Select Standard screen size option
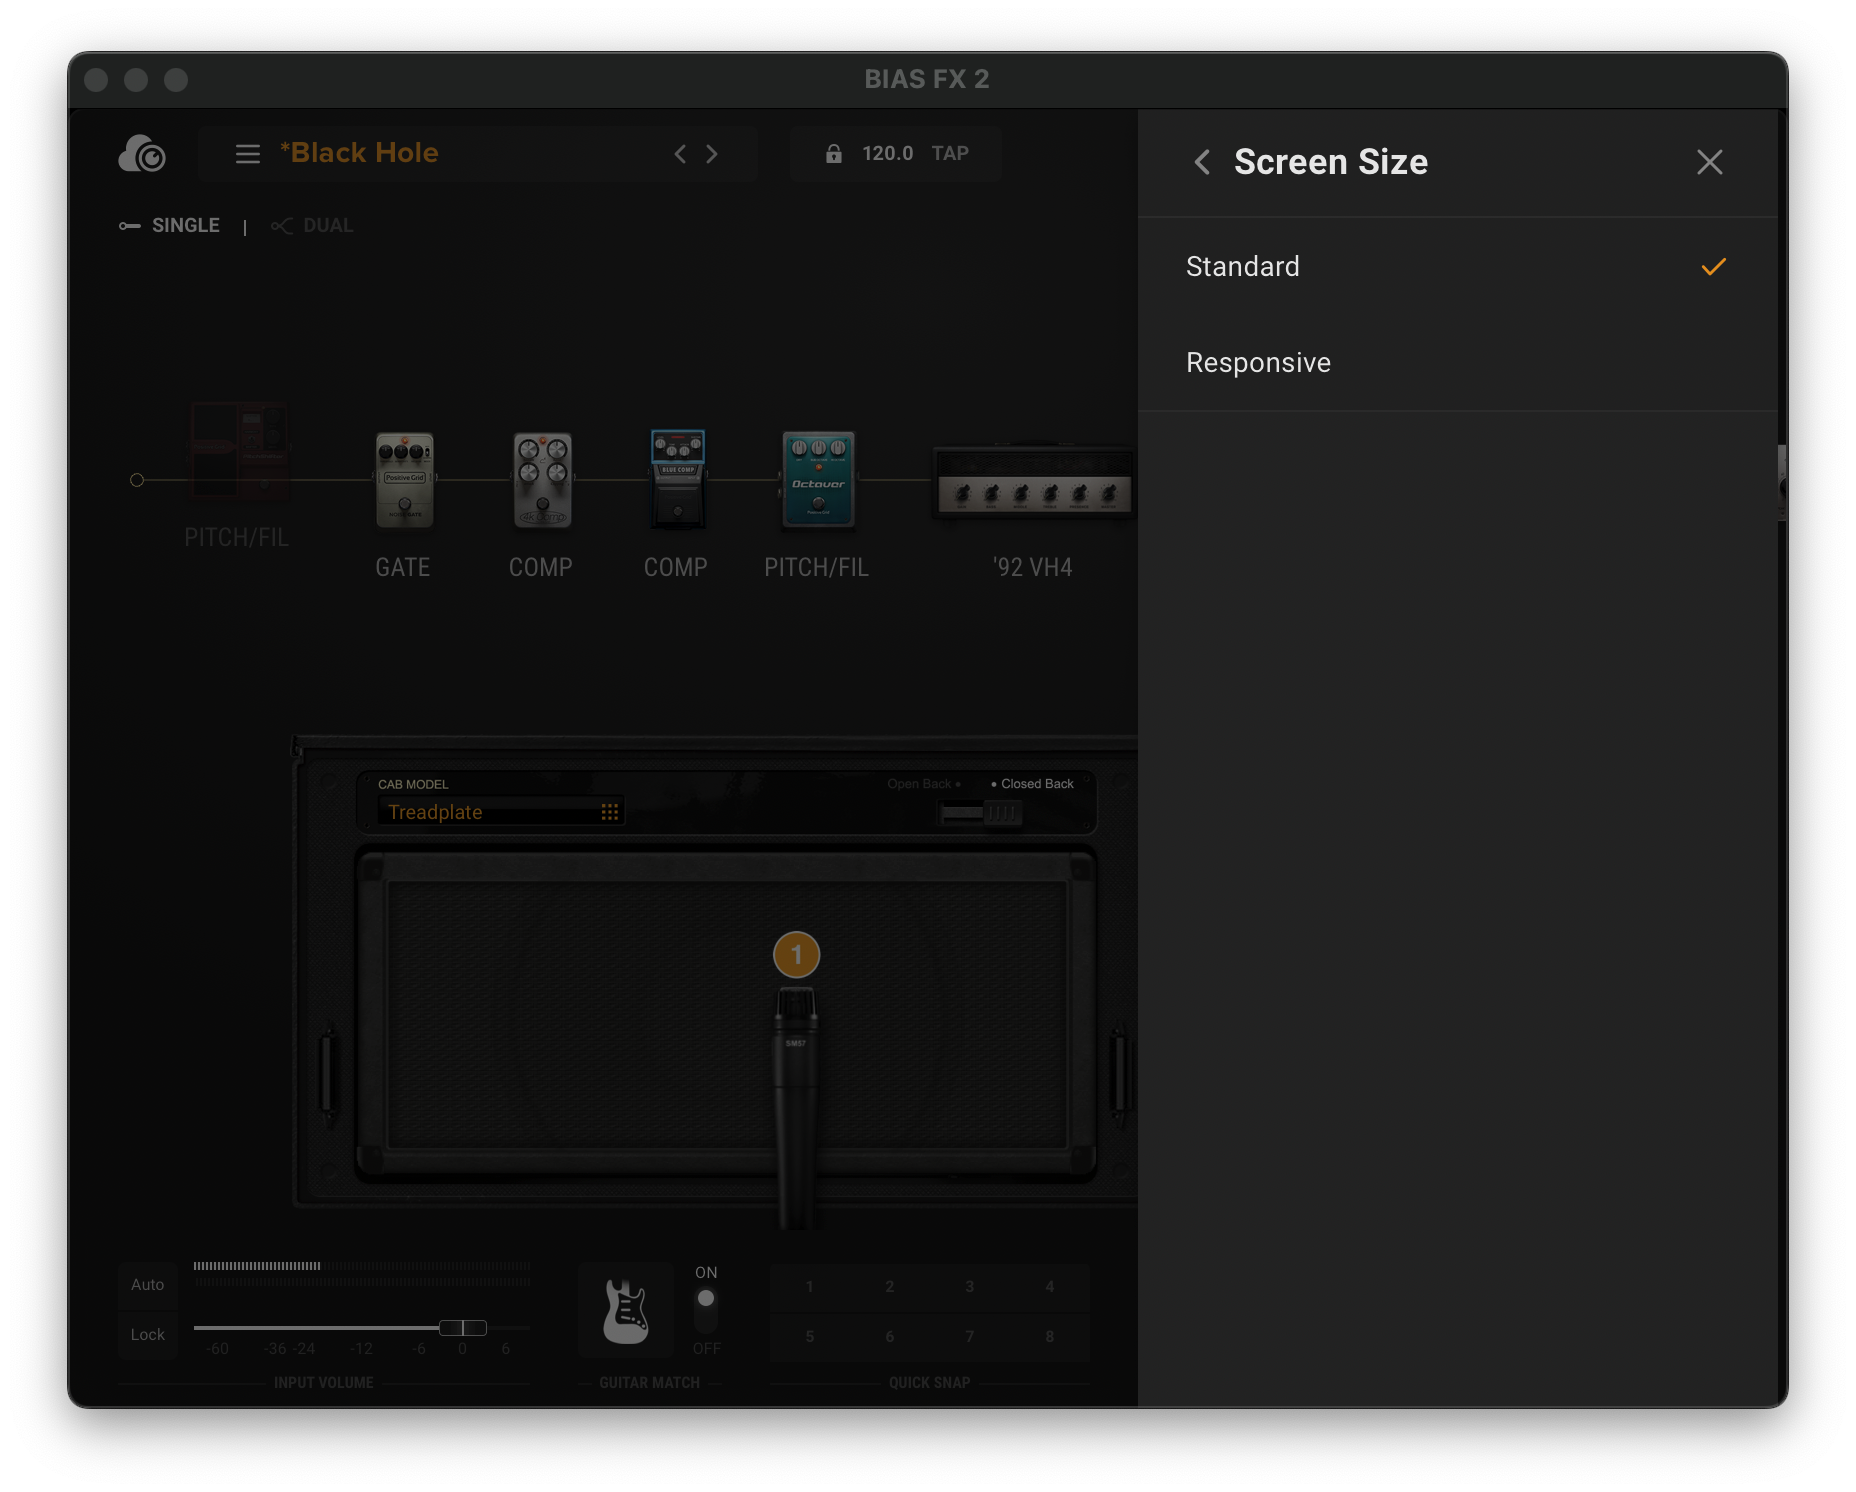Image resolution: width=1856 pixels, height=1492 pixels. 1457,267
